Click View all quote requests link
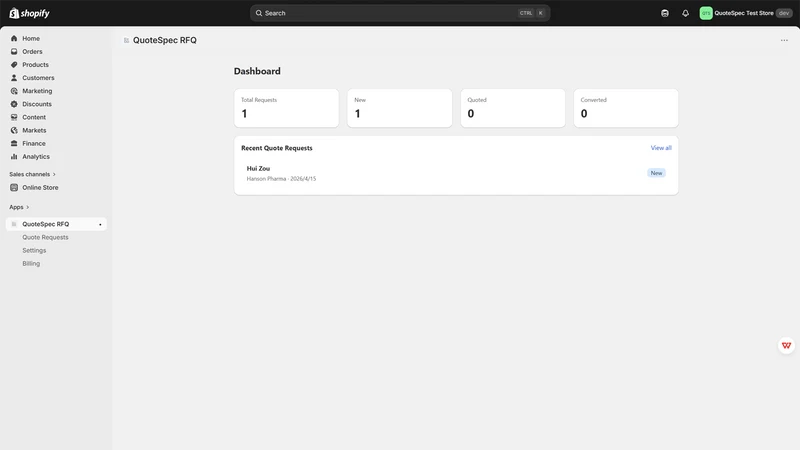 click(x=661, y=148)
